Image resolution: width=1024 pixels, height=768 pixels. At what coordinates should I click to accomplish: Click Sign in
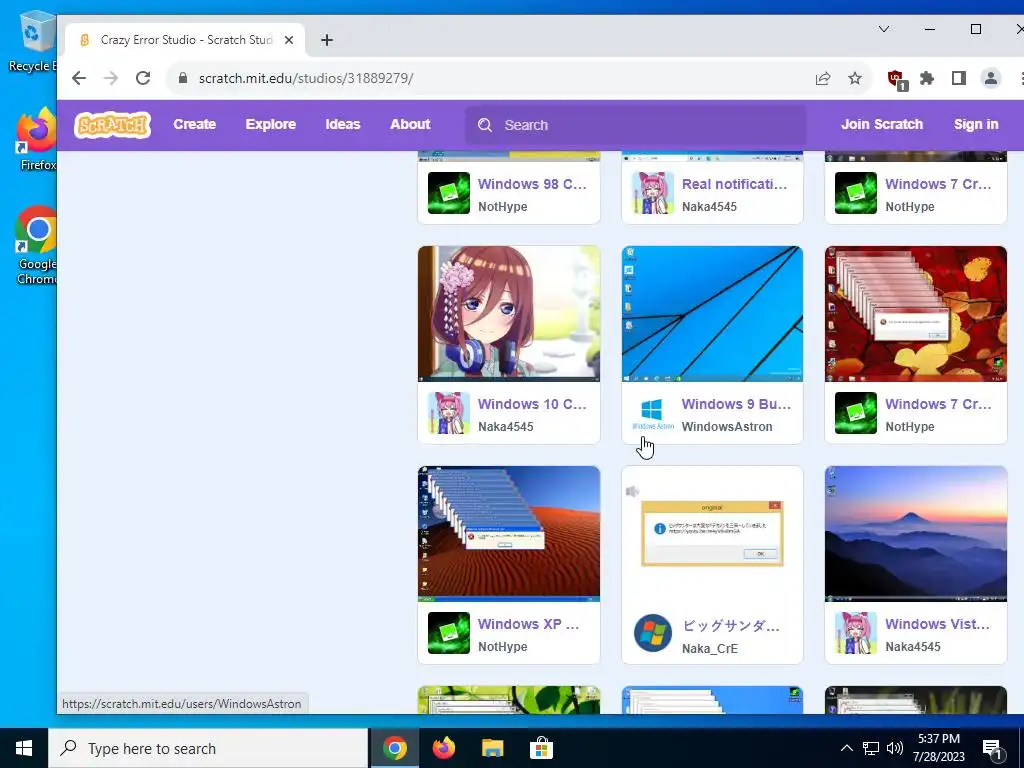tap(976, 124)
